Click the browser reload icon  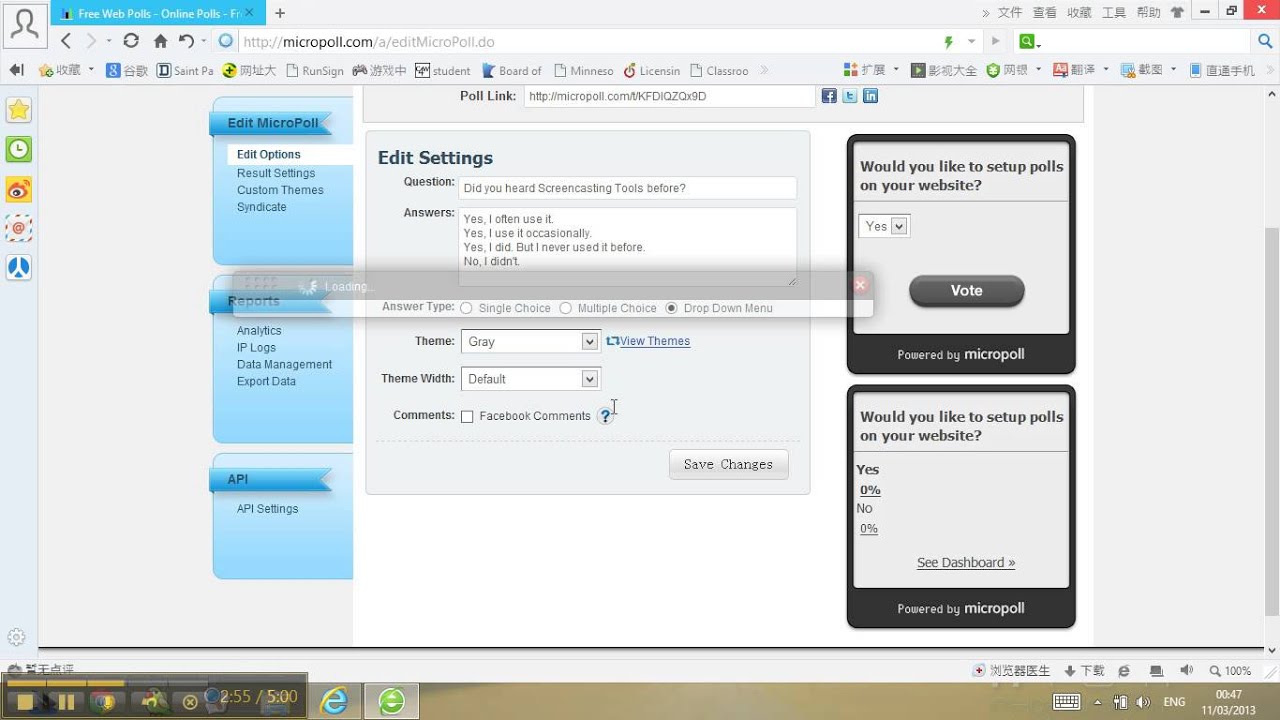pyautogui.click(x=131, y=41)
